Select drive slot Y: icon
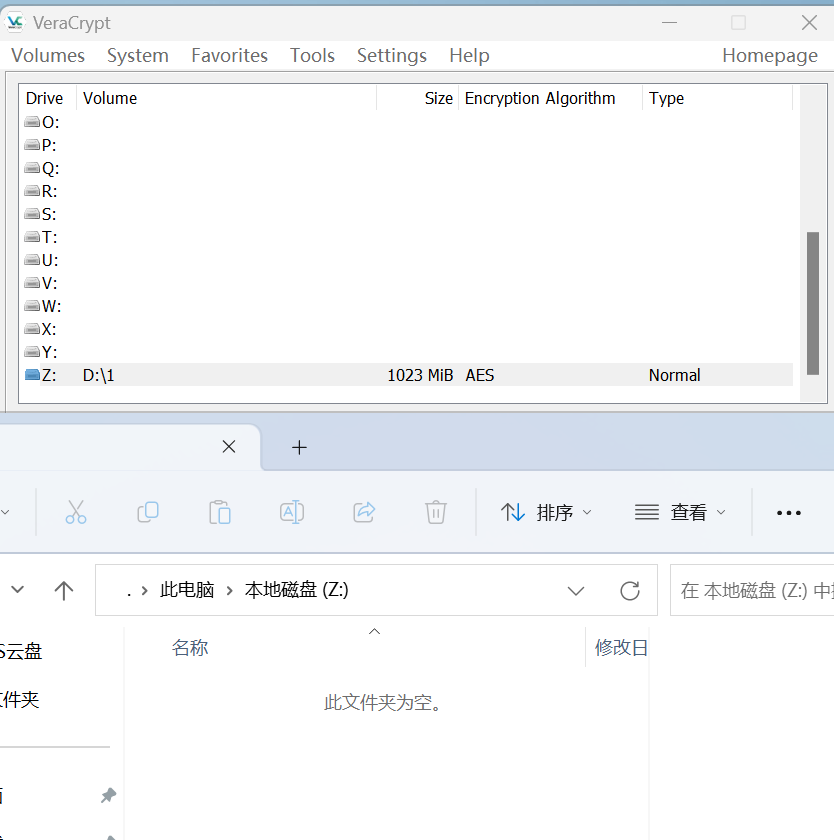Viewport: 834px width, 840px height. coord(32,352)
